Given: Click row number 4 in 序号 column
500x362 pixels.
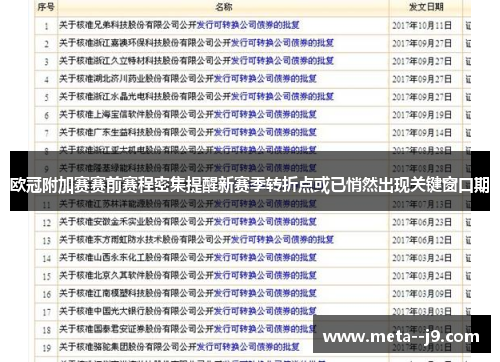Looking at the screenshot, I should 46,80.
